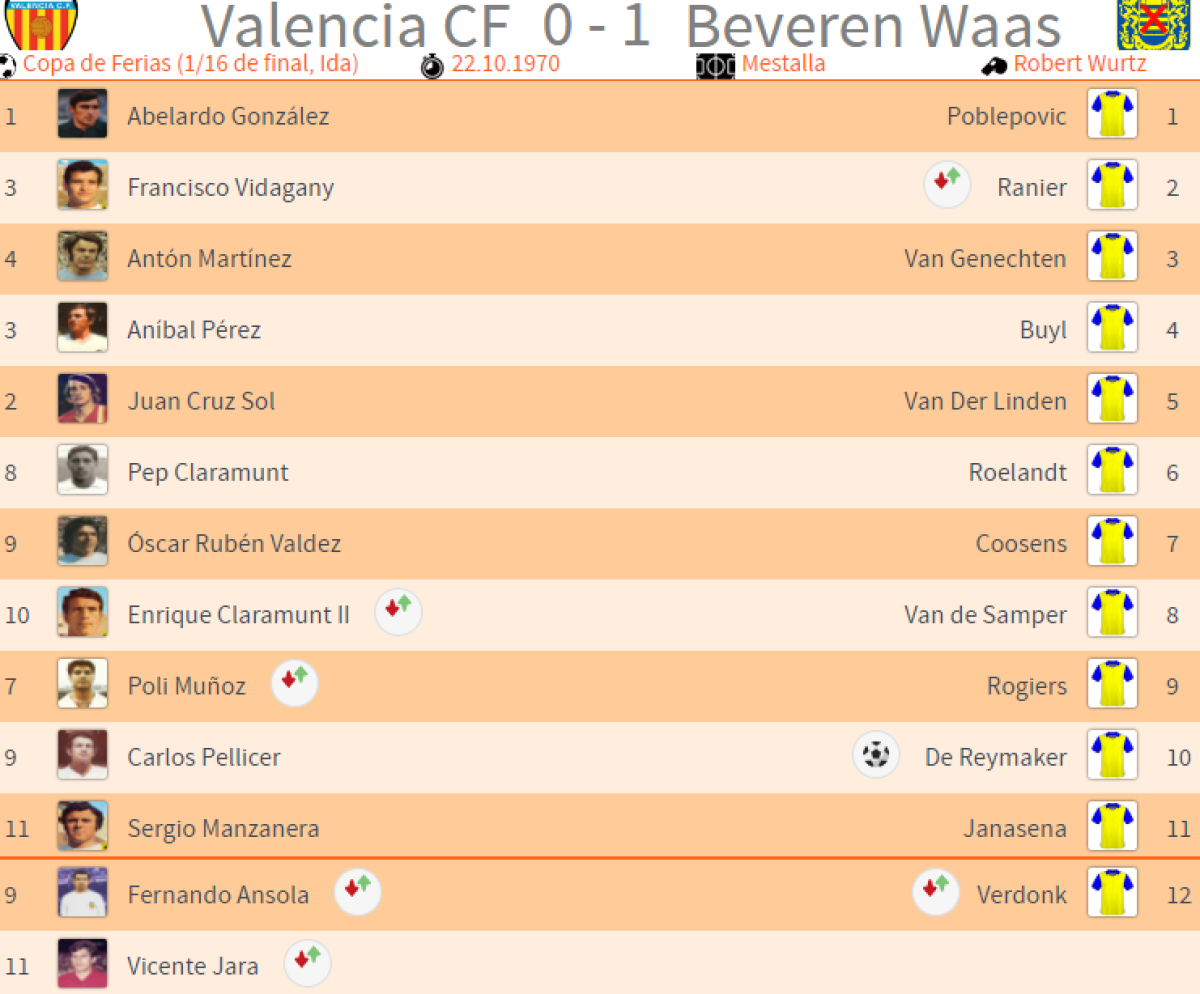Click the Beveren Waas club crest
The width and height of the screenshot is (1200, 994).
coord(1145,22)
